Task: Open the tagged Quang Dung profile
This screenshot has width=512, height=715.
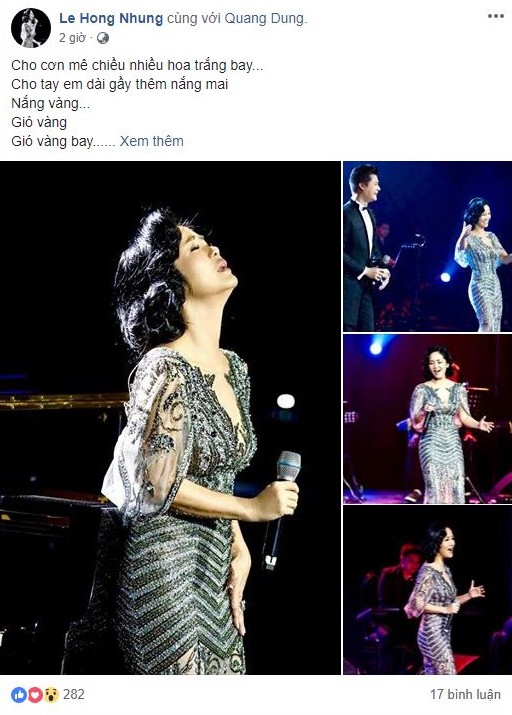Action: (266, 19)
